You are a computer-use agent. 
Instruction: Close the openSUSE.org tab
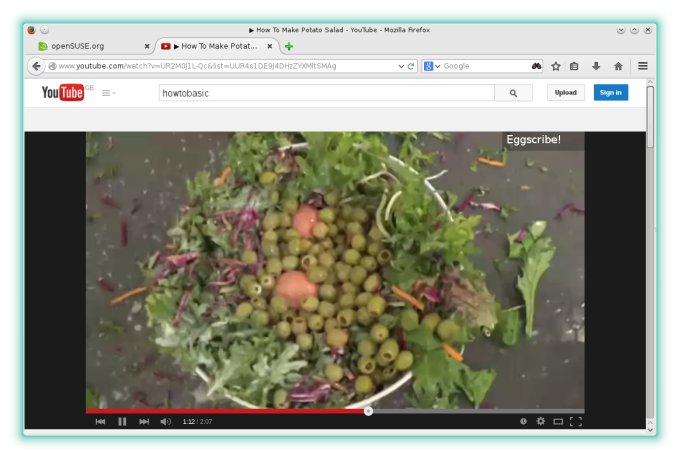click(x=147, y=46)
